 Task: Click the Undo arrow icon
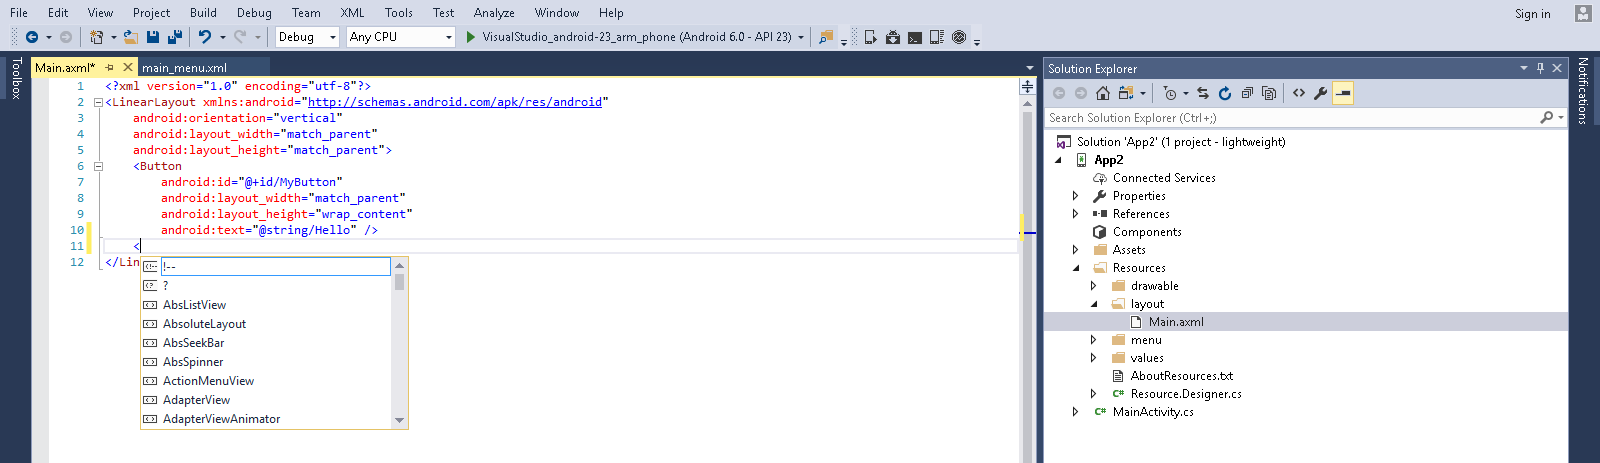pyautogui.click(x=204, y=37)
